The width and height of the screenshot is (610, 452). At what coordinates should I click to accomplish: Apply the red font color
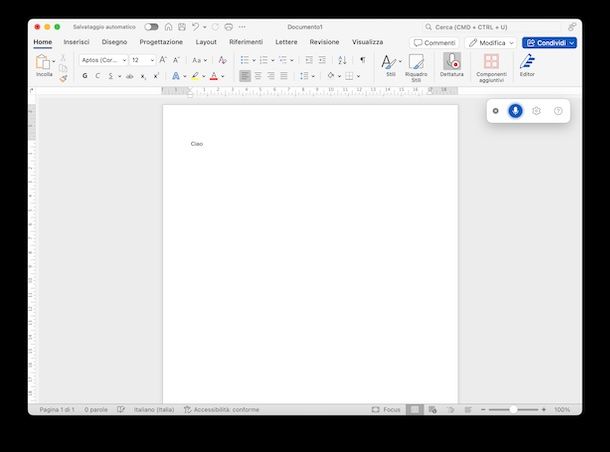click(x=214, y=76)
